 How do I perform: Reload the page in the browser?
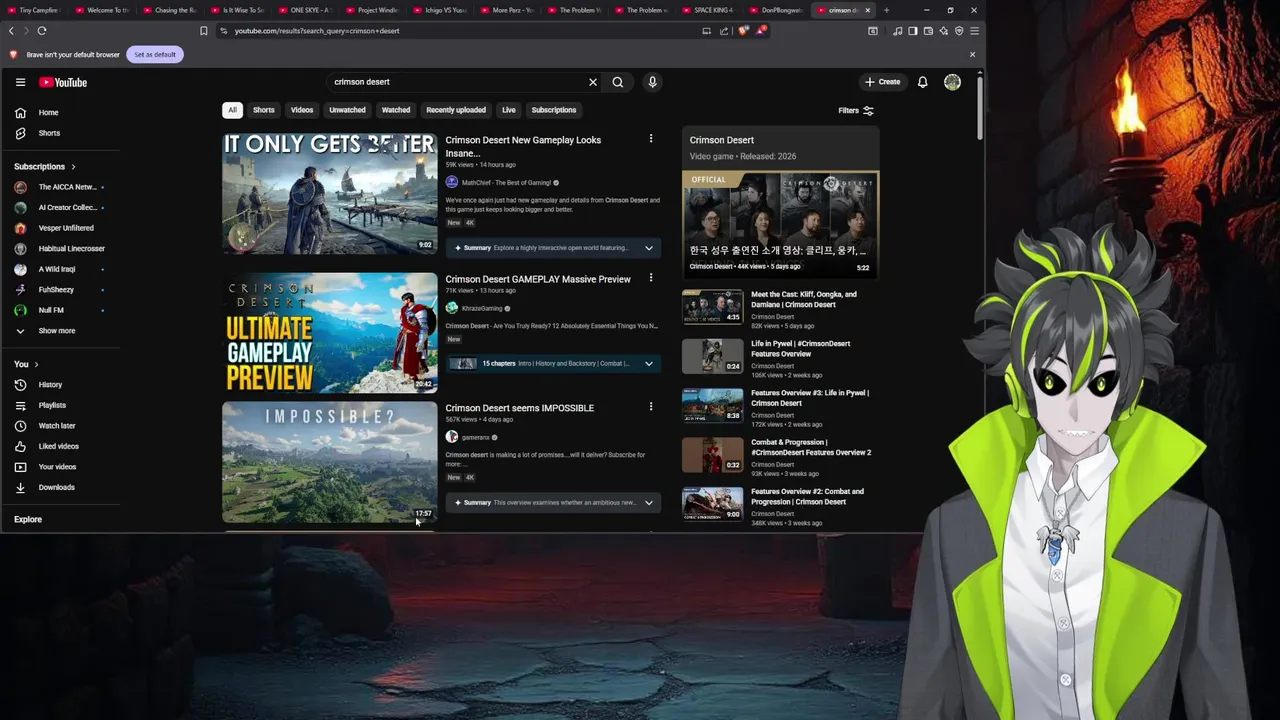point(42,31)
